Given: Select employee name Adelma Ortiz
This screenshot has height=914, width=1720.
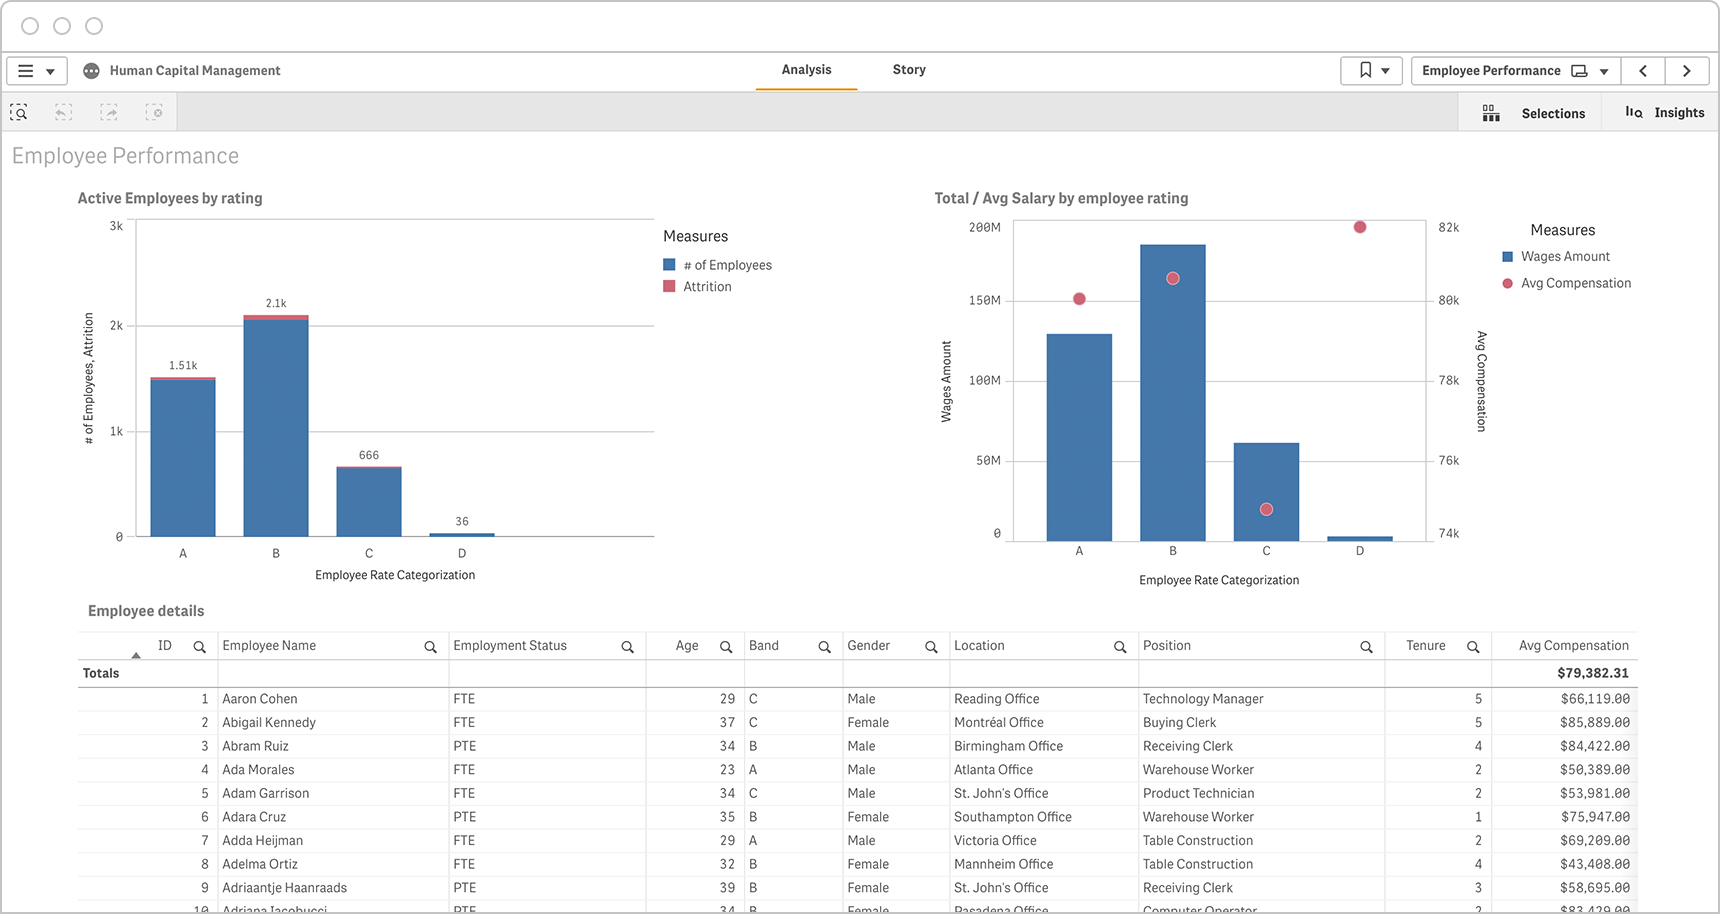Looking at the screenshot, I should (x=260, y=864).
